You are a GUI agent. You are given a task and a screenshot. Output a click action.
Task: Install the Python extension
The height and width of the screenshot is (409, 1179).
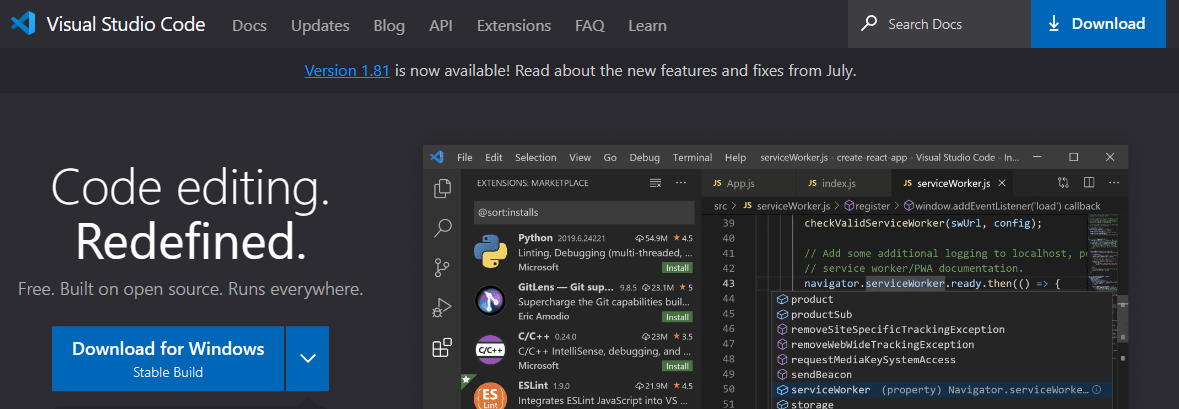677,268
